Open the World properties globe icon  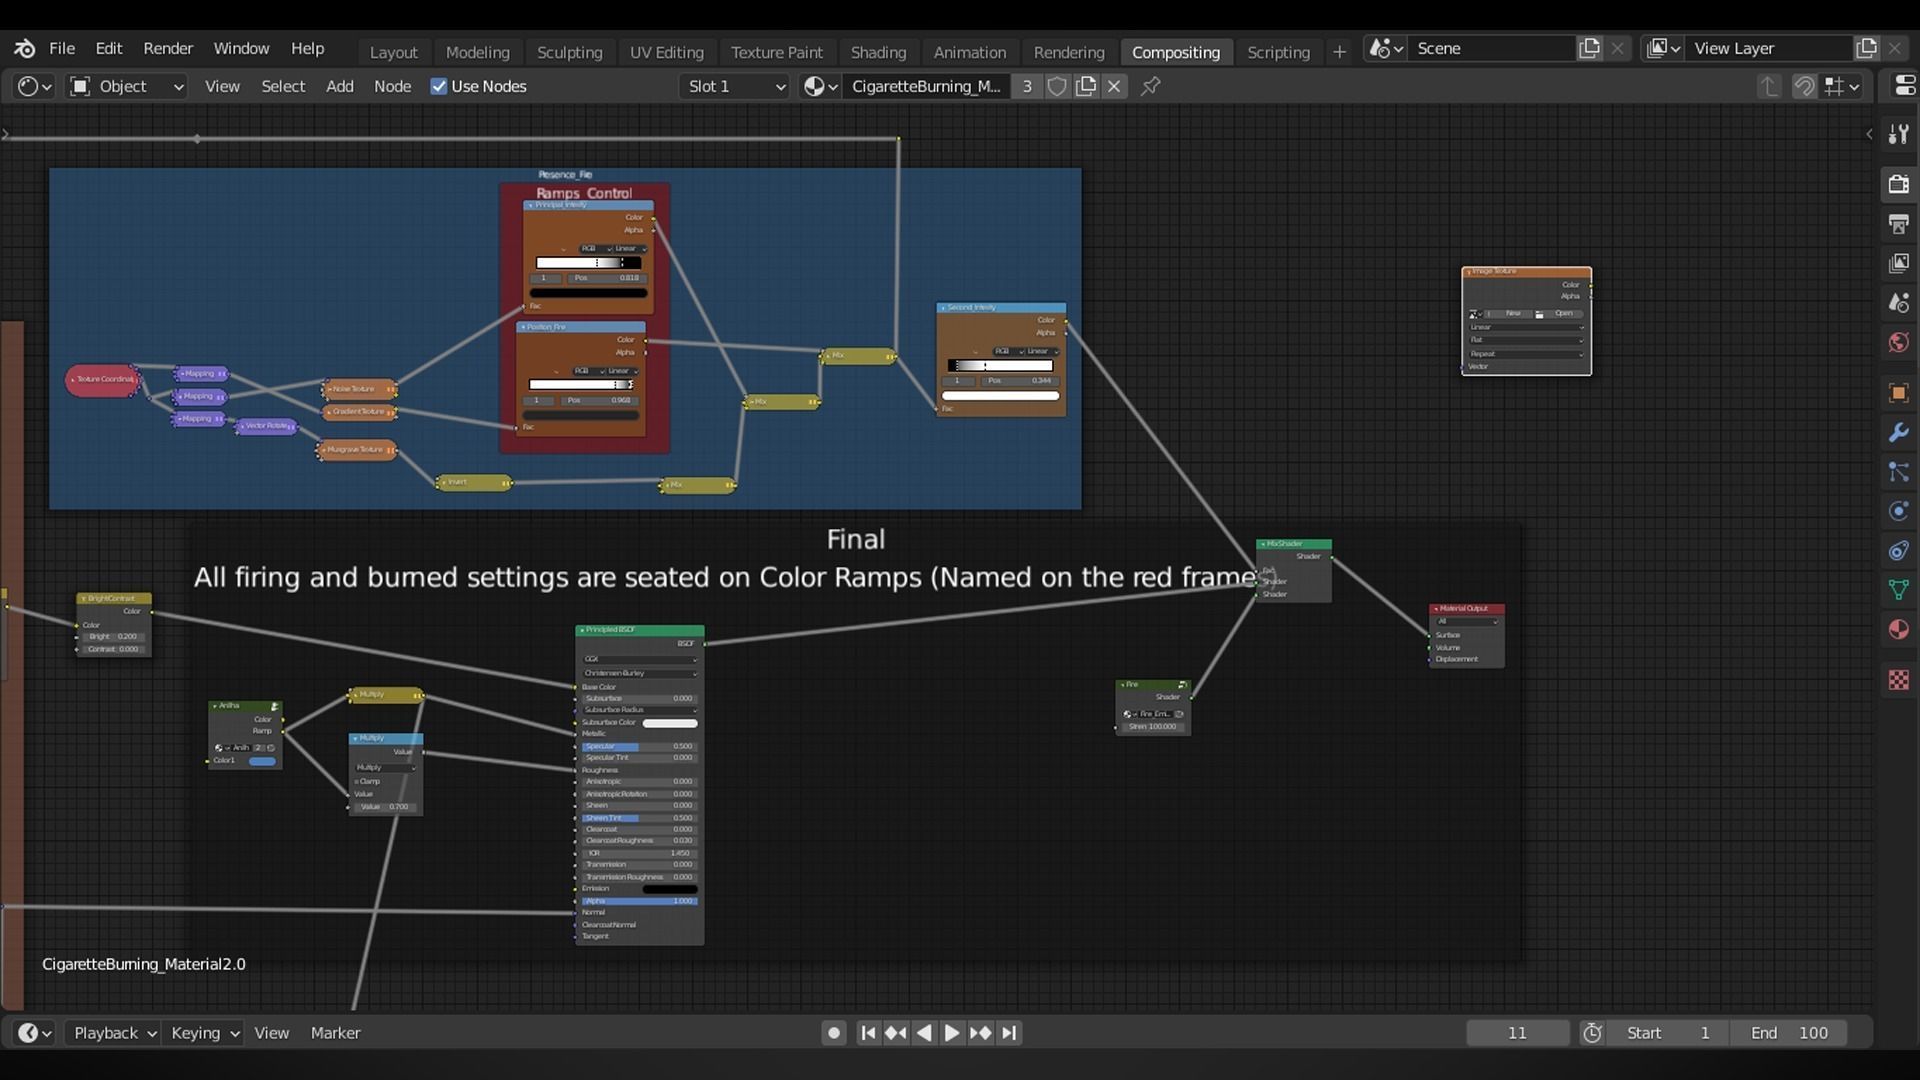pyautogui.click(x=1898, y=343)
